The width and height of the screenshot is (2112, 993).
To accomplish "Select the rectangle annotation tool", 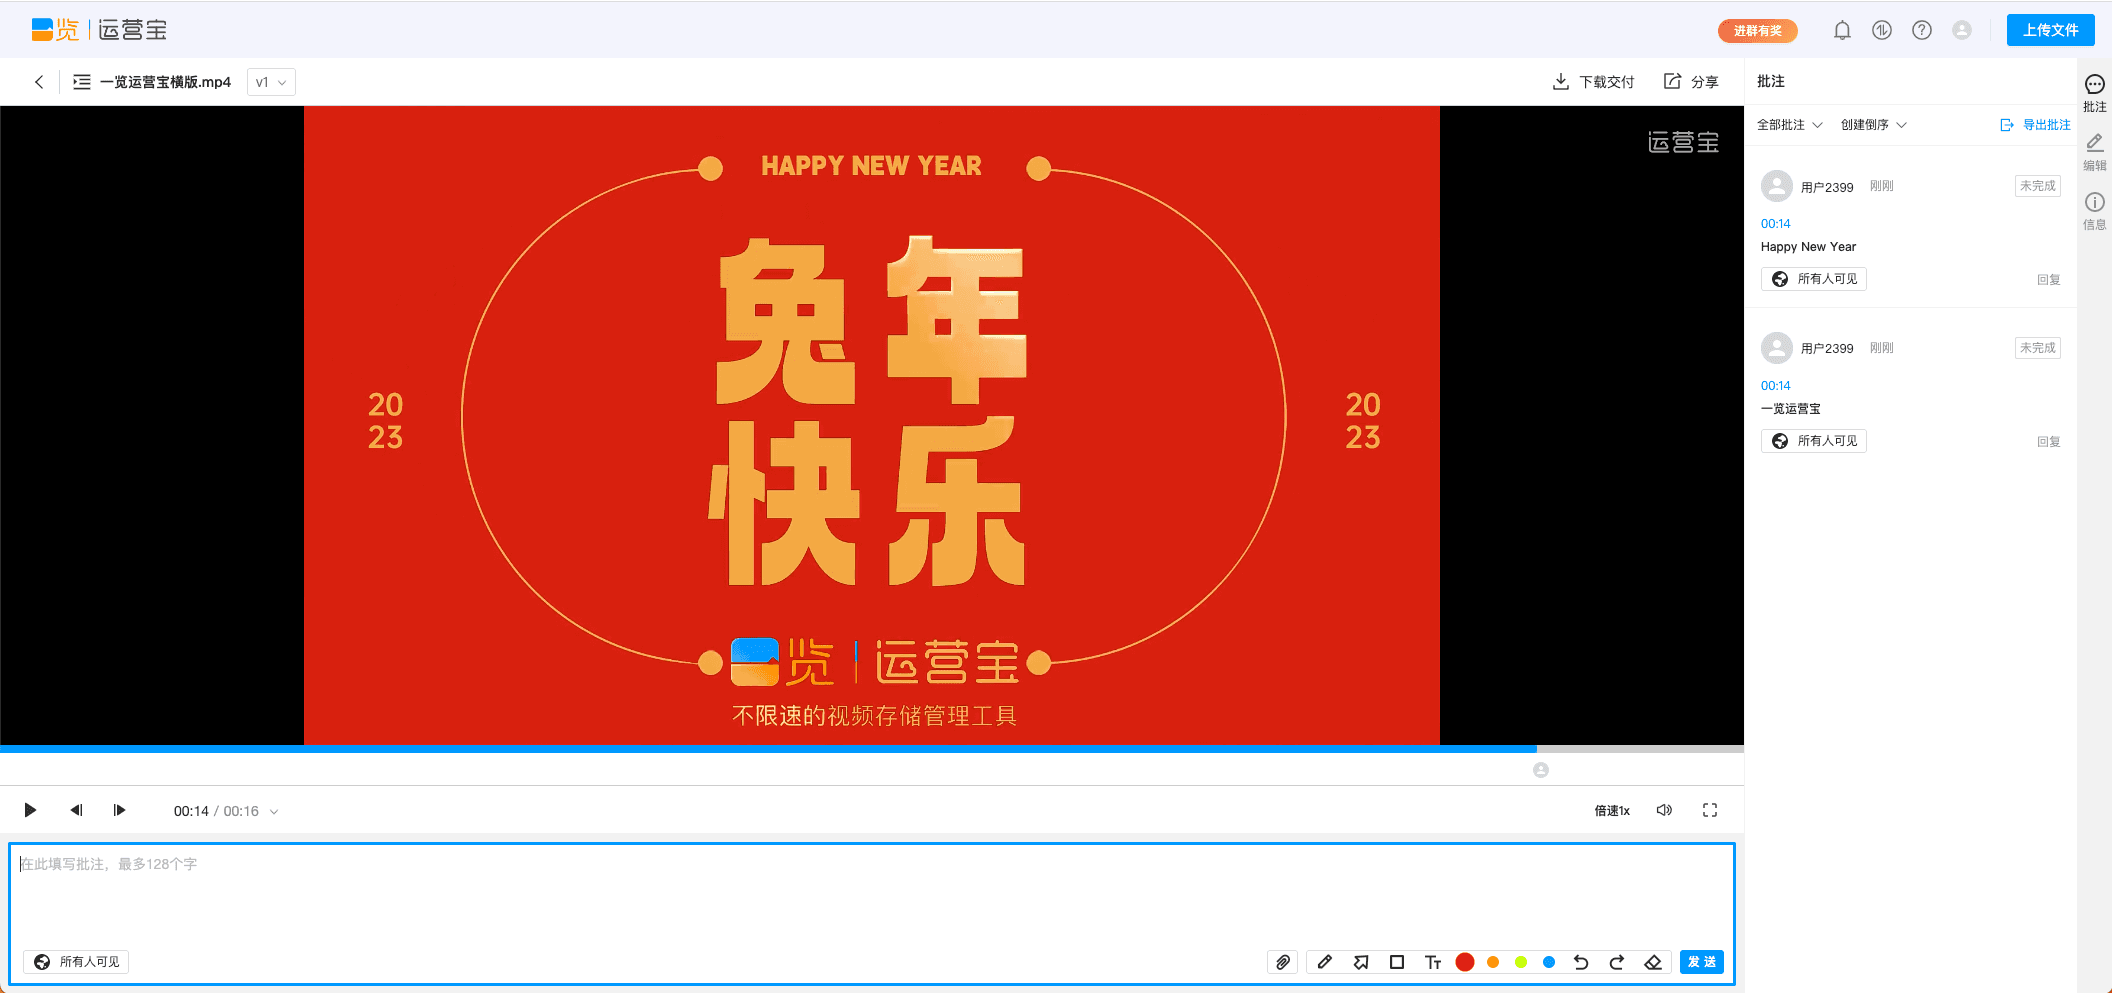I will coord(1397,961).
